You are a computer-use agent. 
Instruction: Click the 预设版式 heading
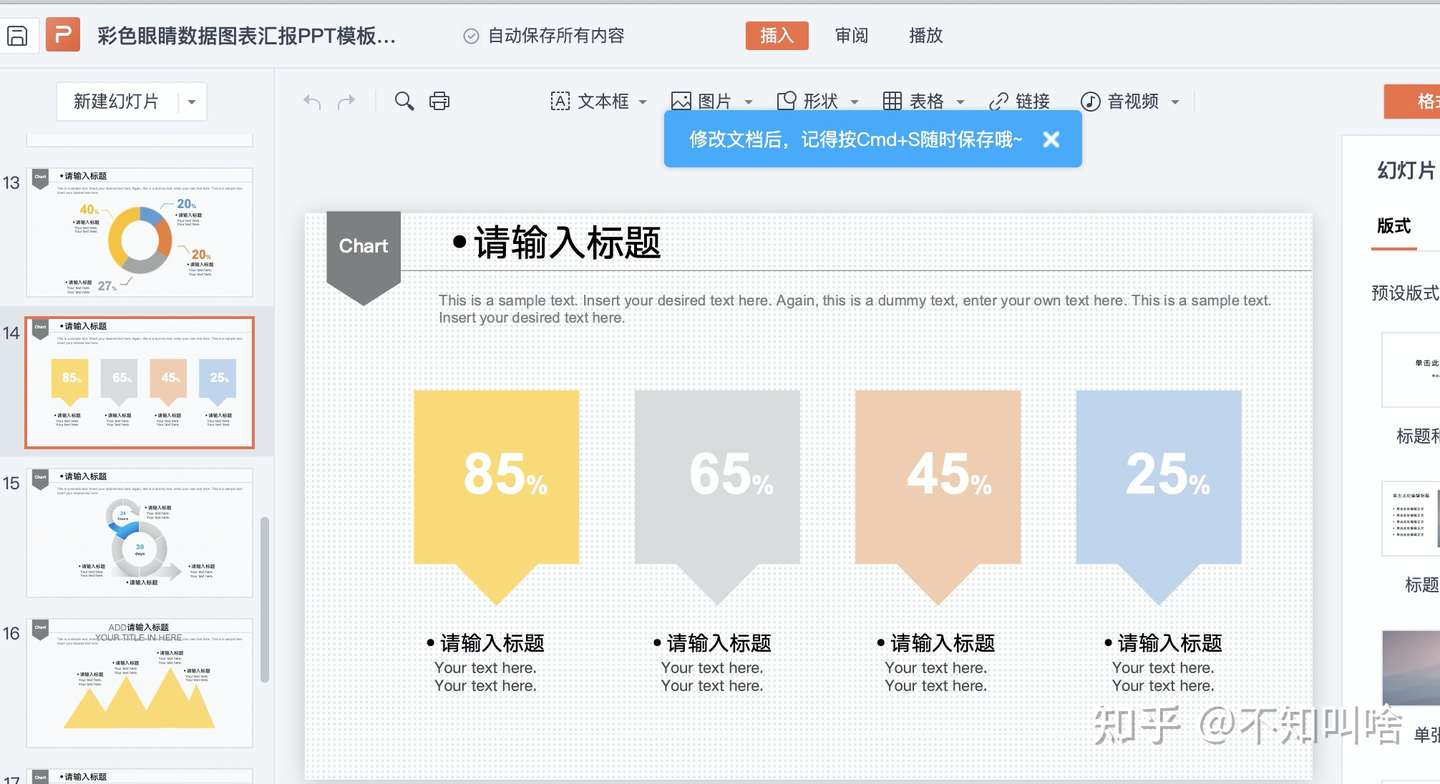[1405, 293]
